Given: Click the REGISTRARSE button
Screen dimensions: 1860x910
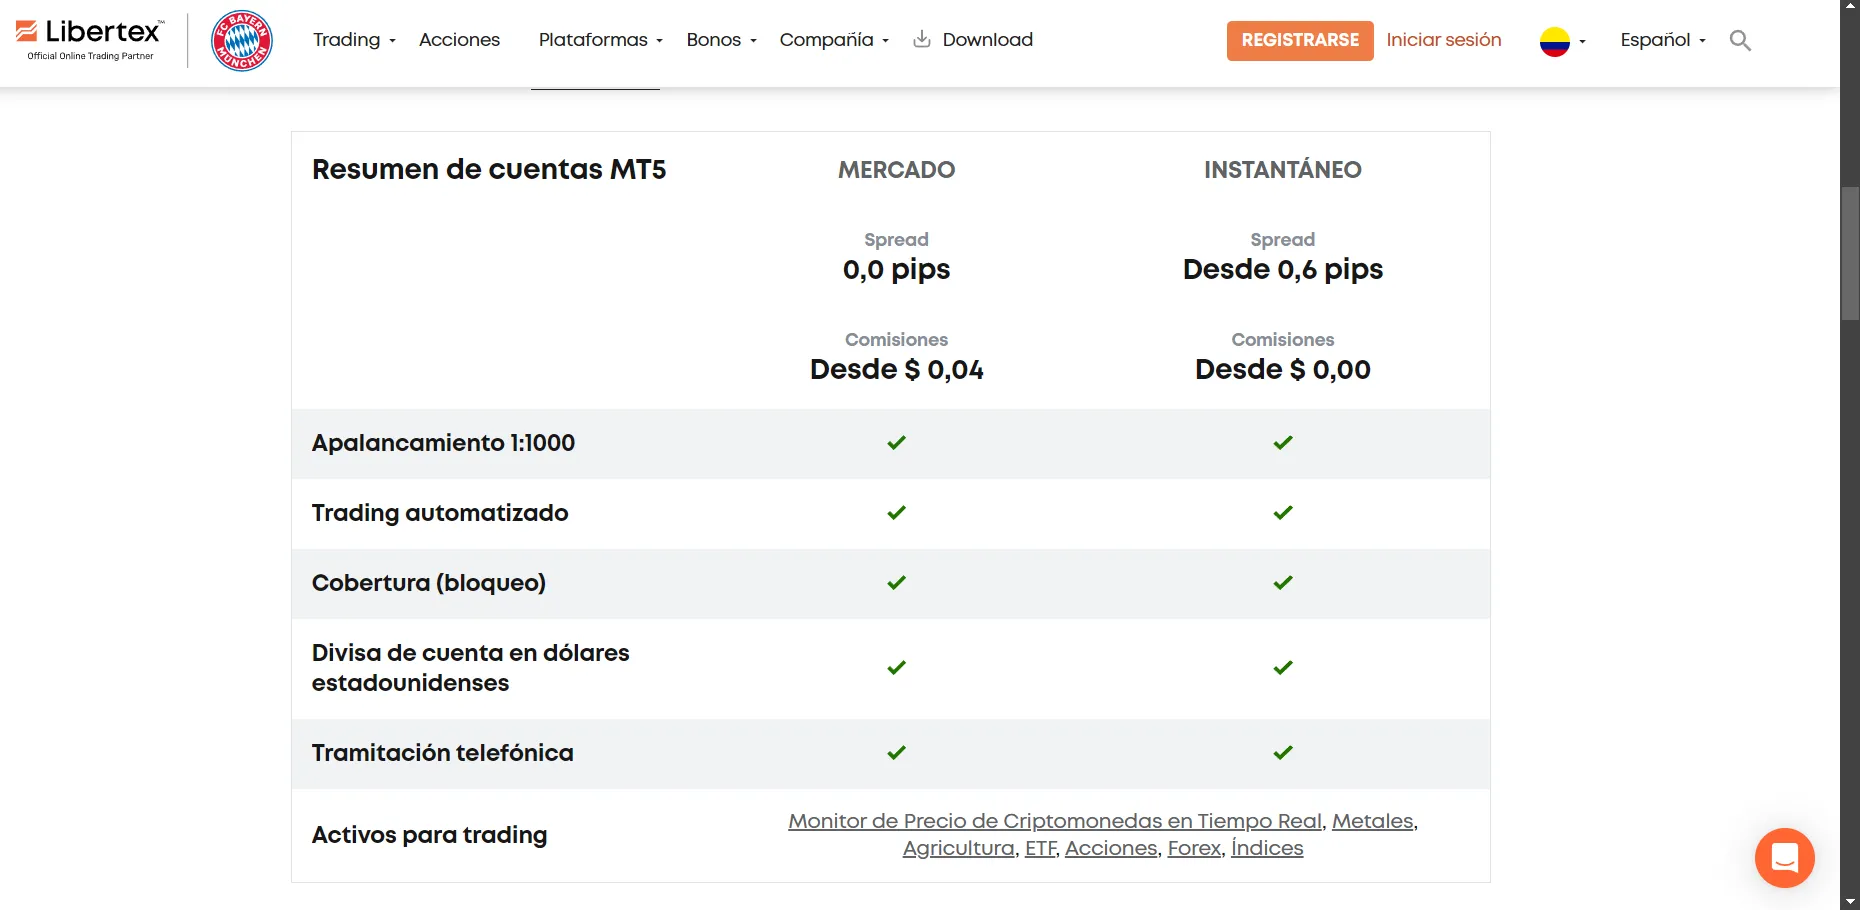Looking at the screenshot, I should tap(1300, 41).
